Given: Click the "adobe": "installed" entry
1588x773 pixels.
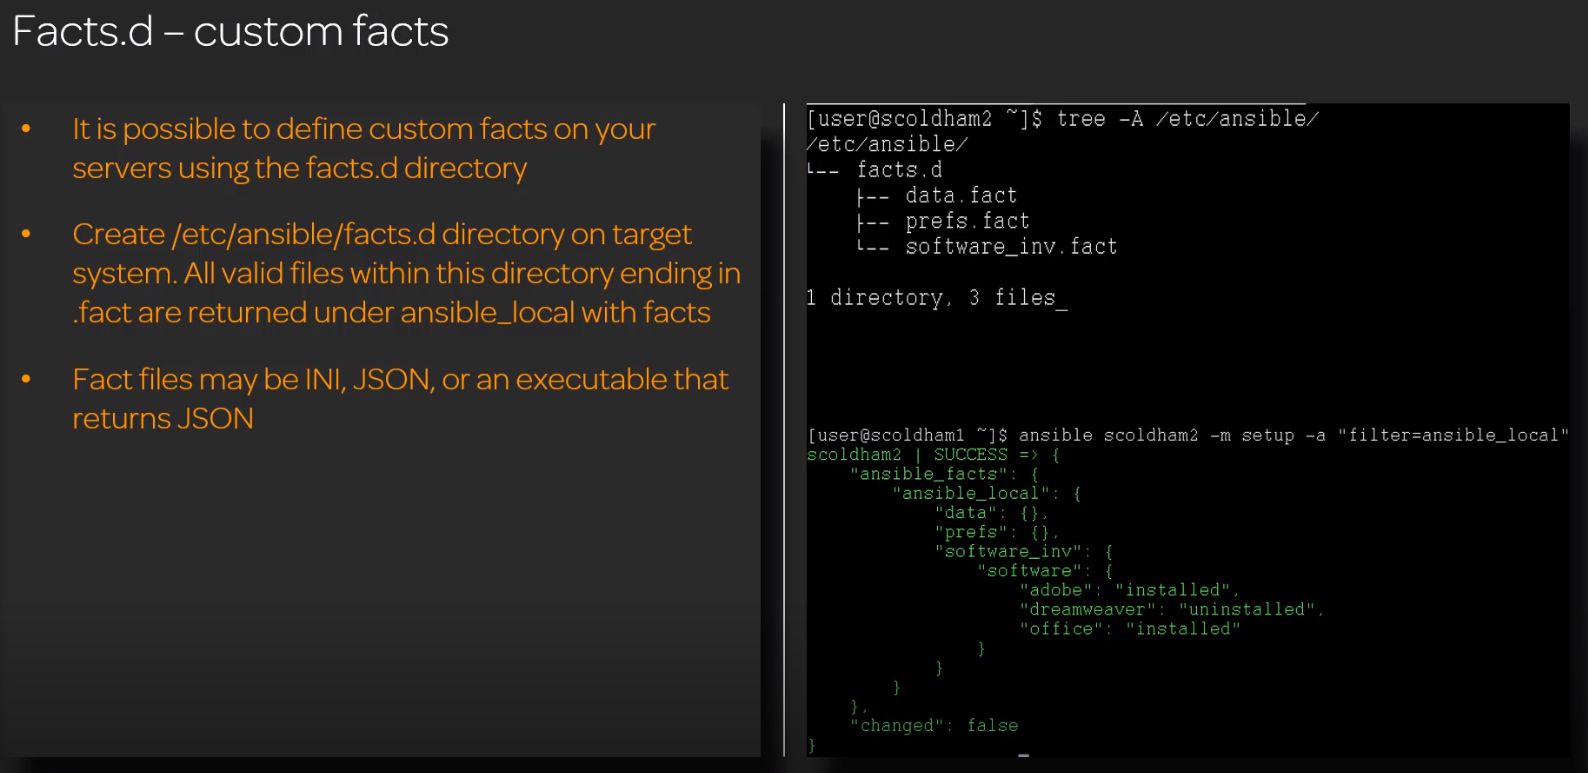Looking at the screenshot, I should tap(1128, 590).
